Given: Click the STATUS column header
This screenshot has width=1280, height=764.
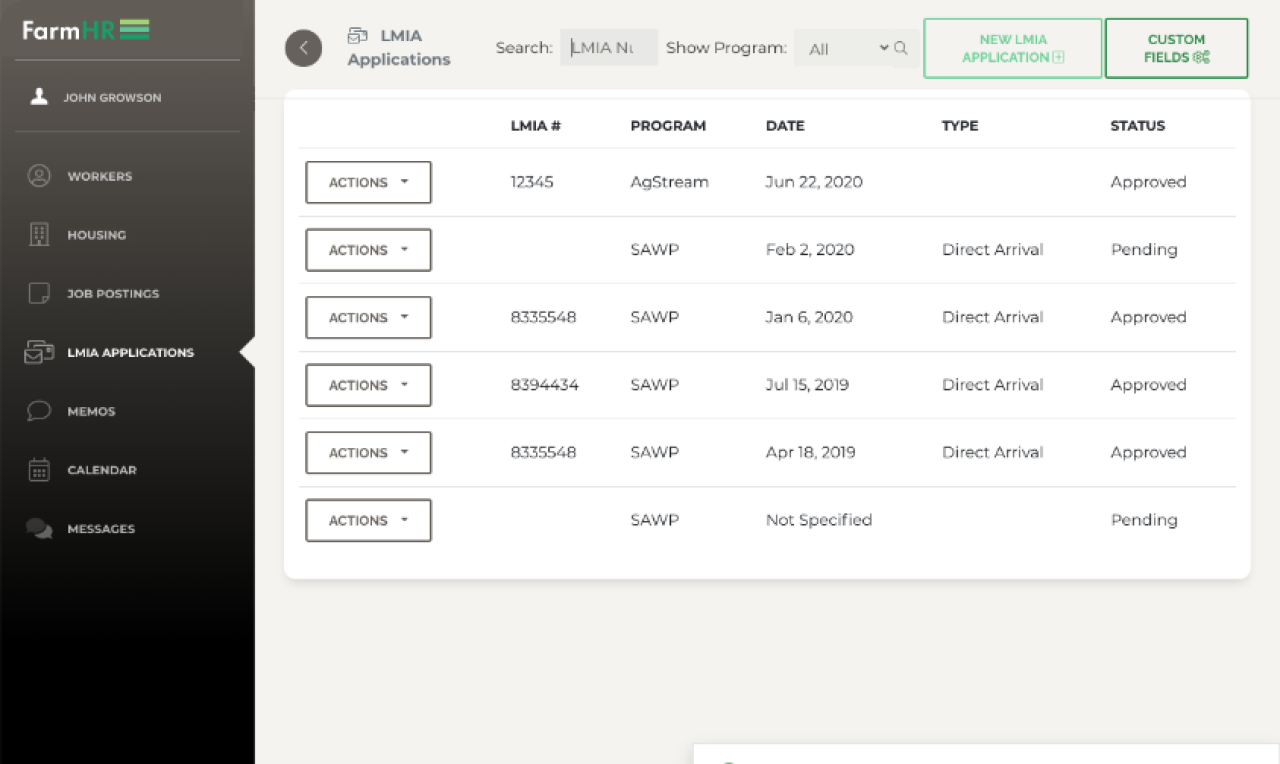Looking at the screenshot, I should [1138, 126].
